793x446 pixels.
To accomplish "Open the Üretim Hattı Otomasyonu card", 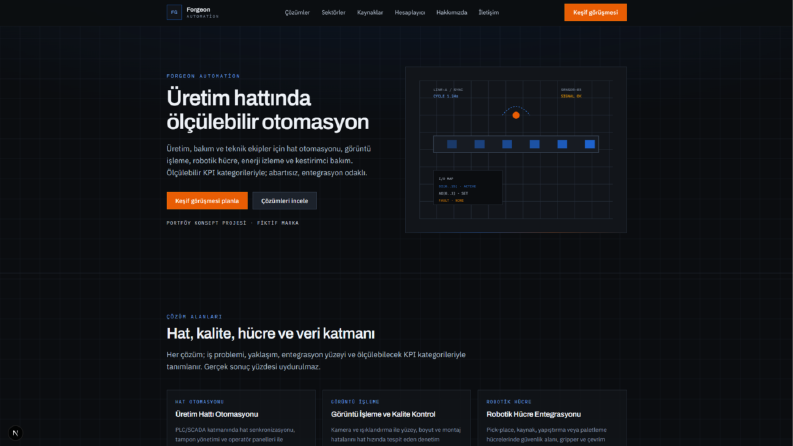I will point(241,418).
